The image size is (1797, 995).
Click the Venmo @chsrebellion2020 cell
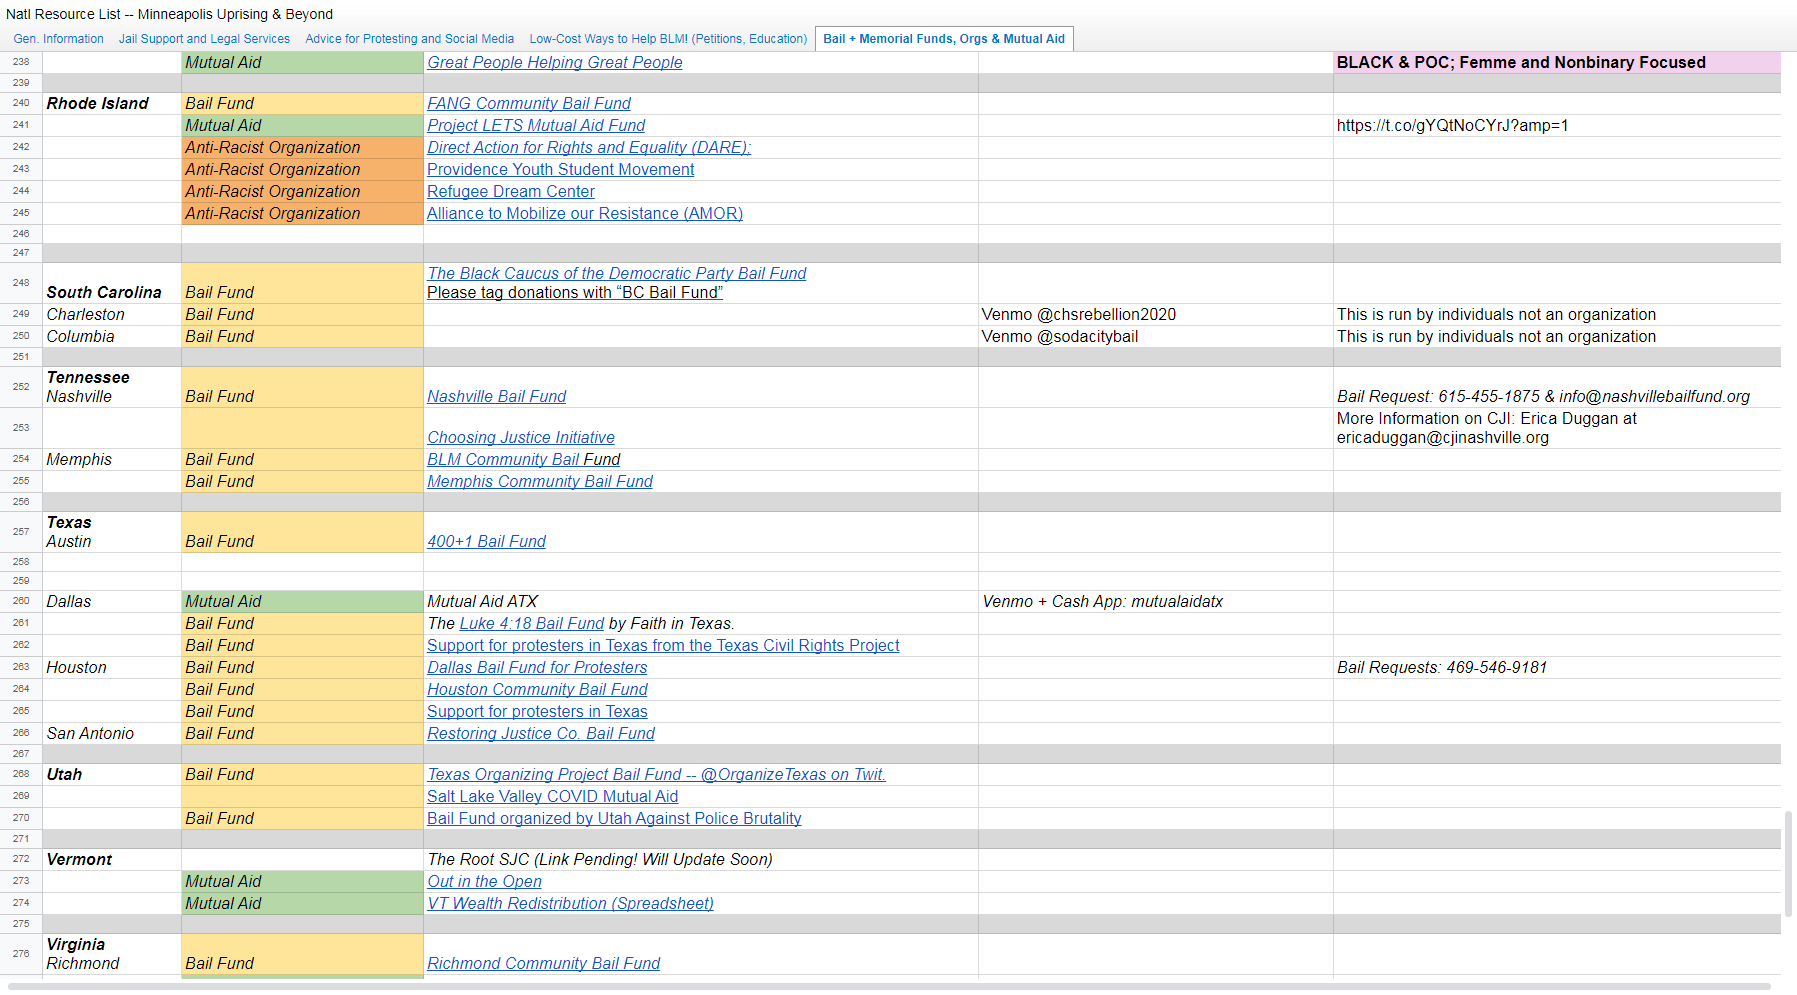1155,314
